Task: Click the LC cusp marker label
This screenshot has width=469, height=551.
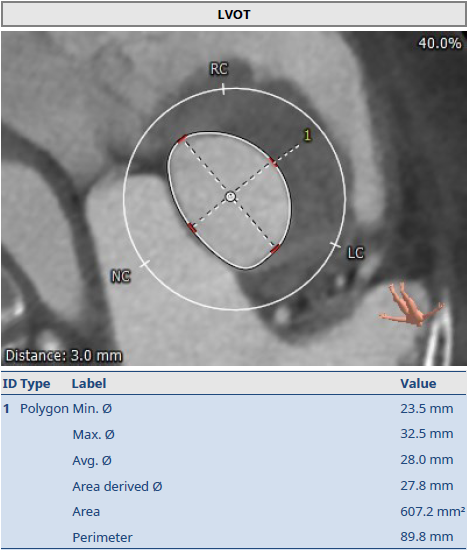Action: [x=356, y=253]
